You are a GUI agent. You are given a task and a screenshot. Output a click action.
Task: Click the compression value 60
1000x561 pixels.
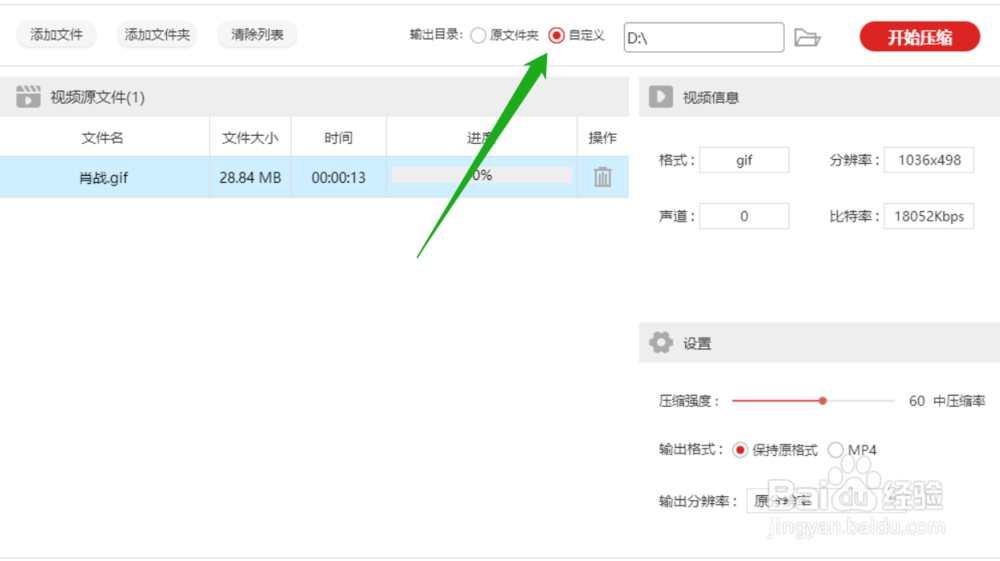[x=916, y=401]
